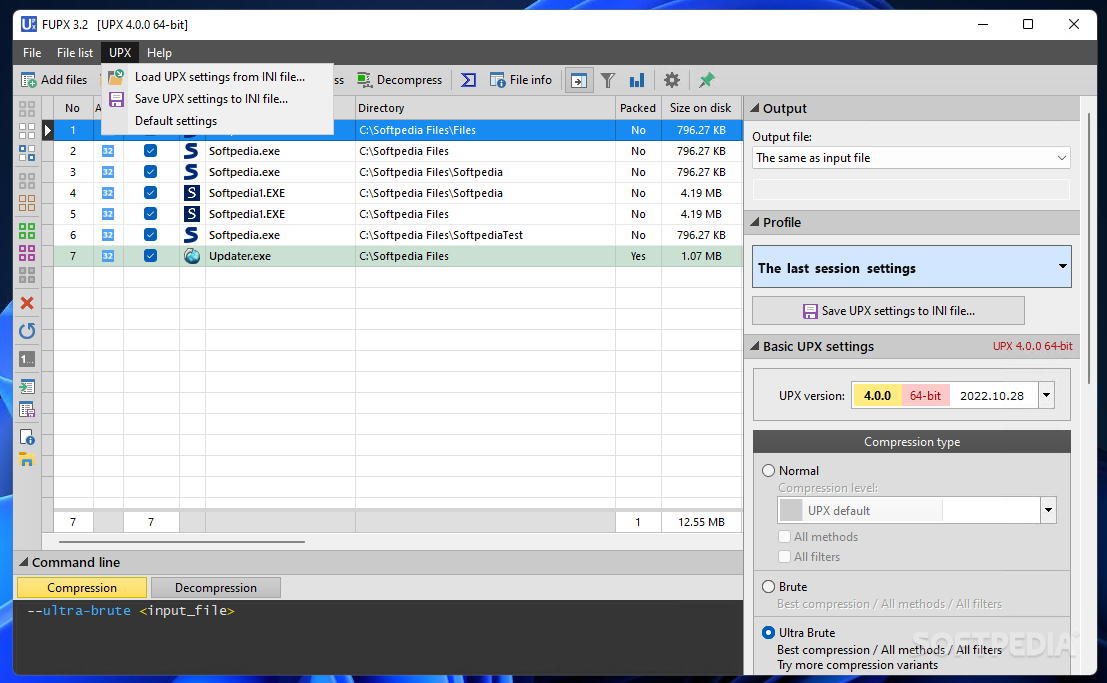Screen dimensions: 1107x683
Task: Select the Updater.exe file name in row 7
Action: (x=240, y=256)
